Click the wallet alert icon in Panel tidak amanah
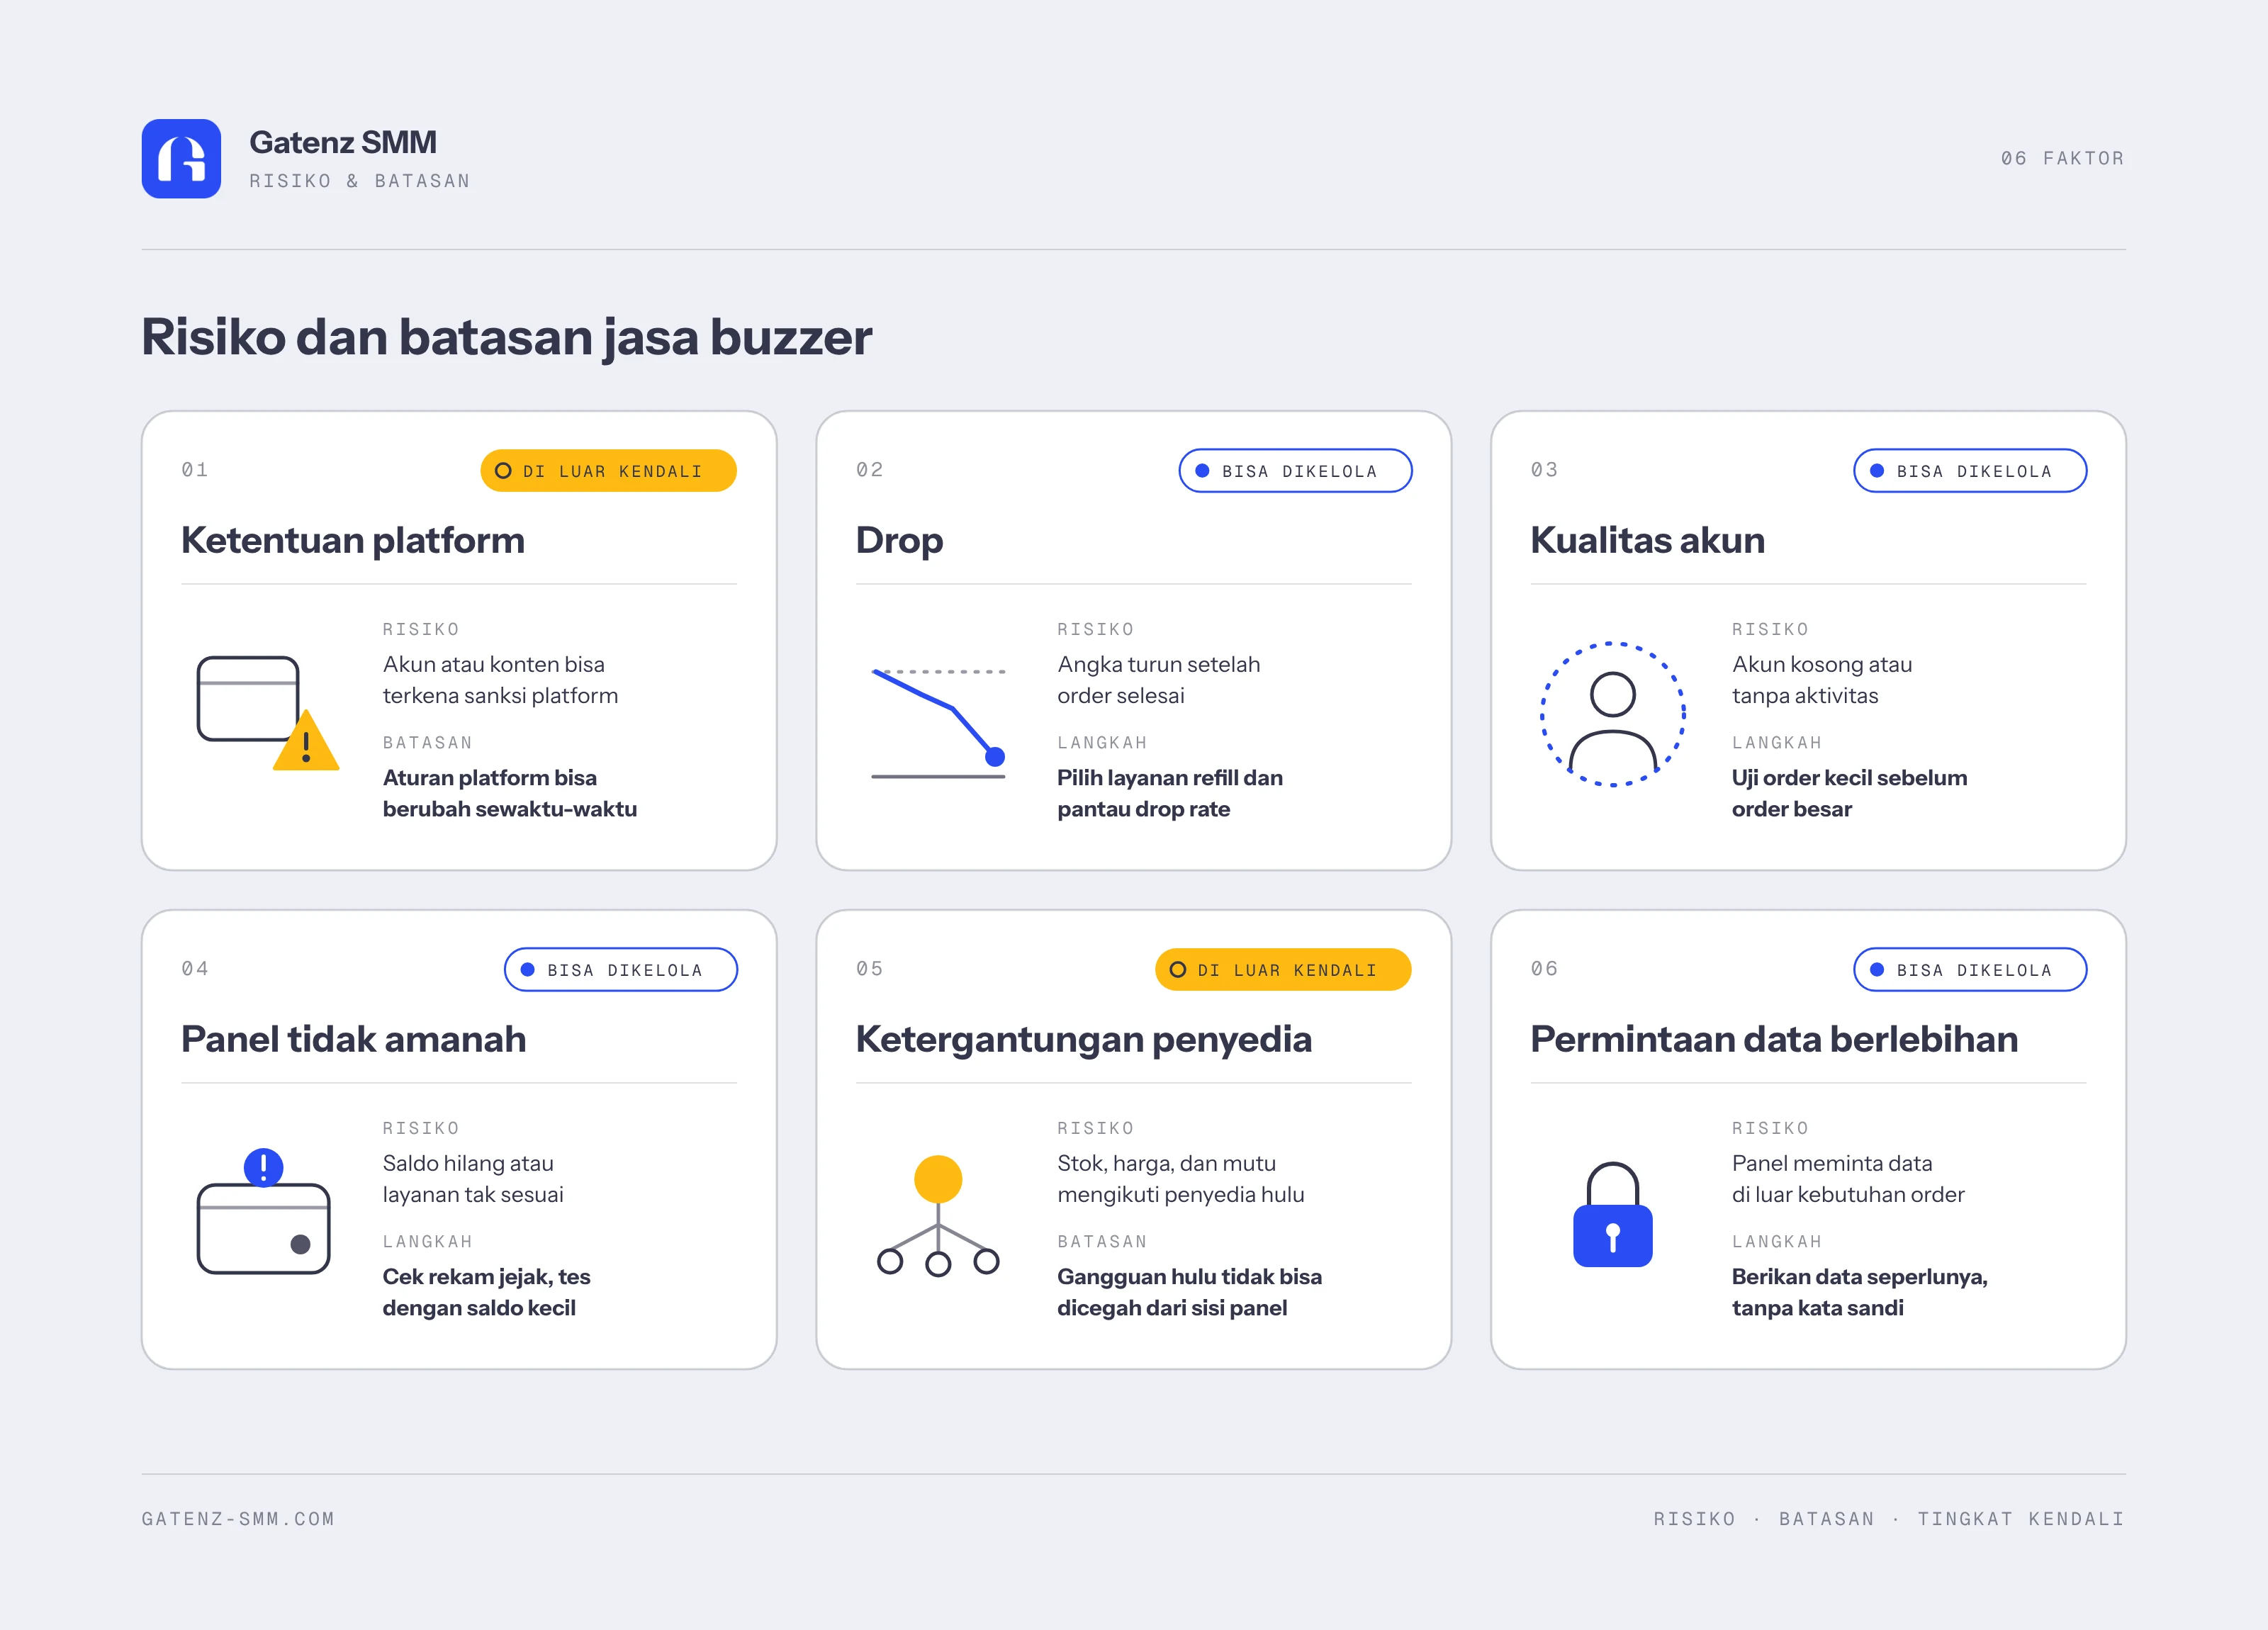Viewport: 2268px width, 1630px height. 263,1211
